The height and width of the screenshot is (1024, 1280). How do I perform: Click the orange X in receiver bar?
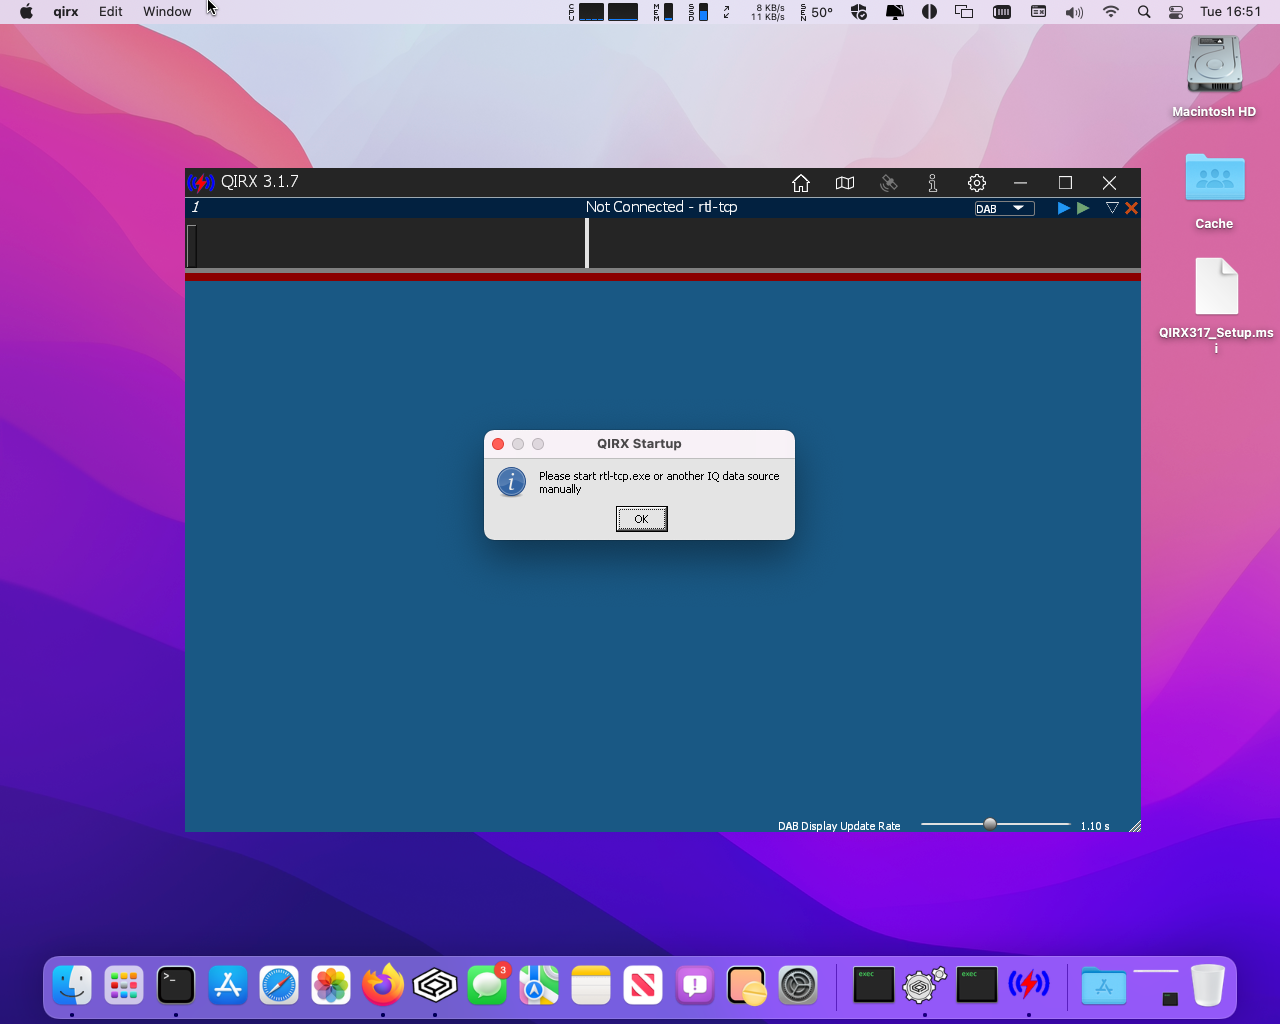click(x=1131, y=208)
